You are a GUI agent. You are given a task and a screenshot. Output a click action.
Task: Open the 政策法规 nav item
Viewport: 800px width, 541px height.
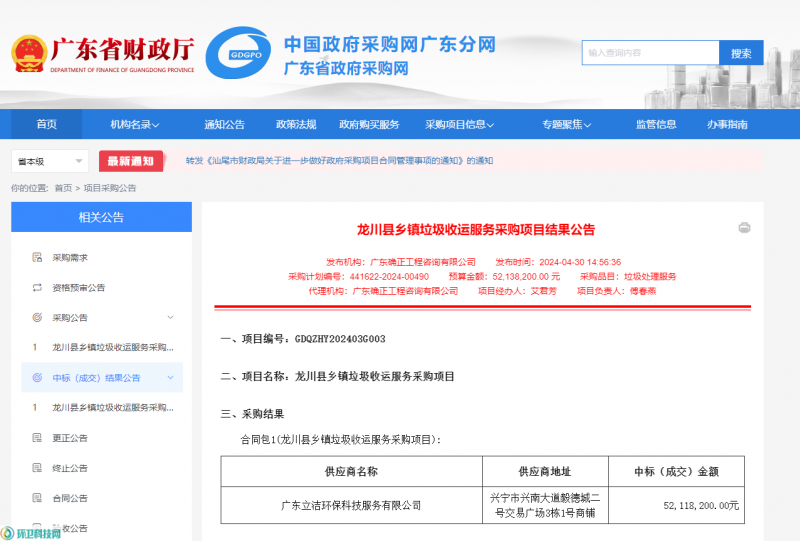(296, 125)
